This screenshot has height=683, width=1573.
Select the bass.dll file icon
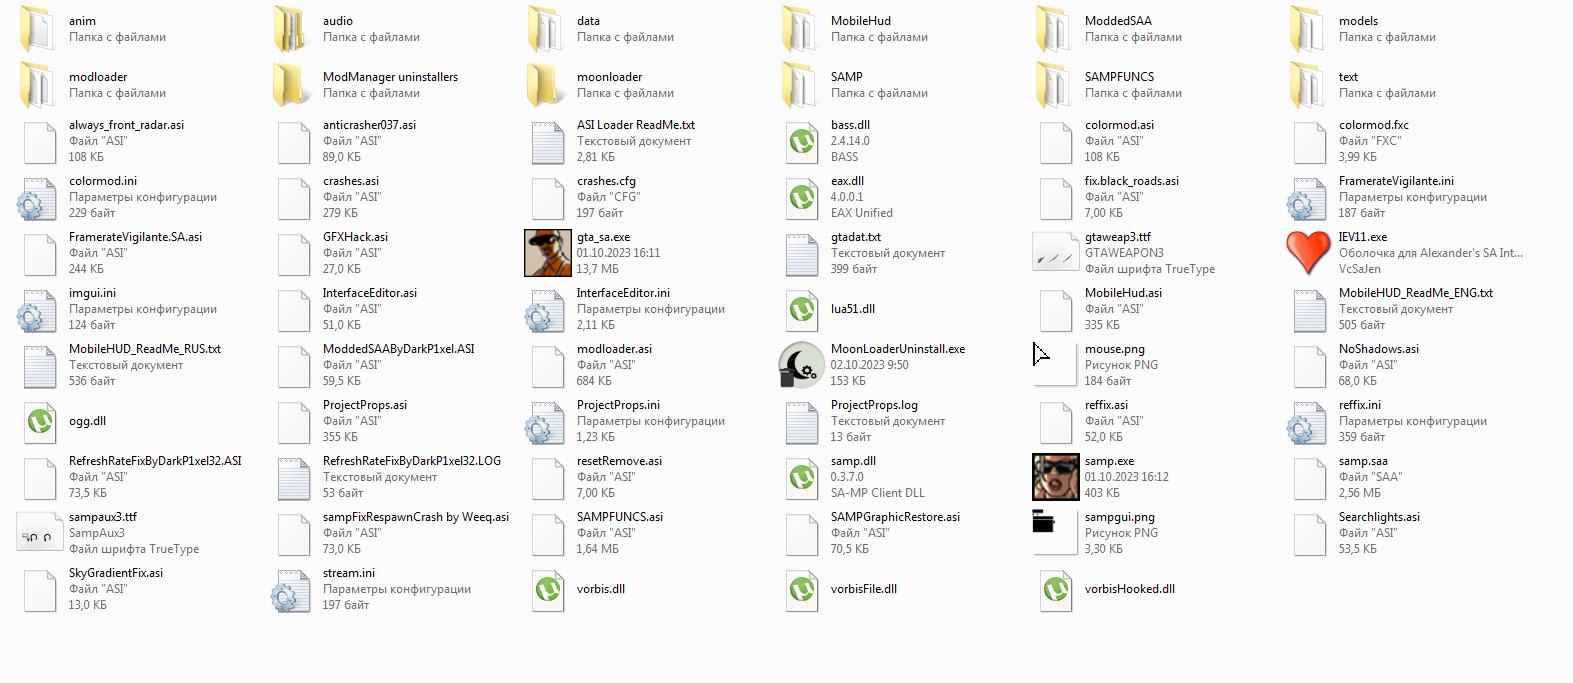click(801, 141)
